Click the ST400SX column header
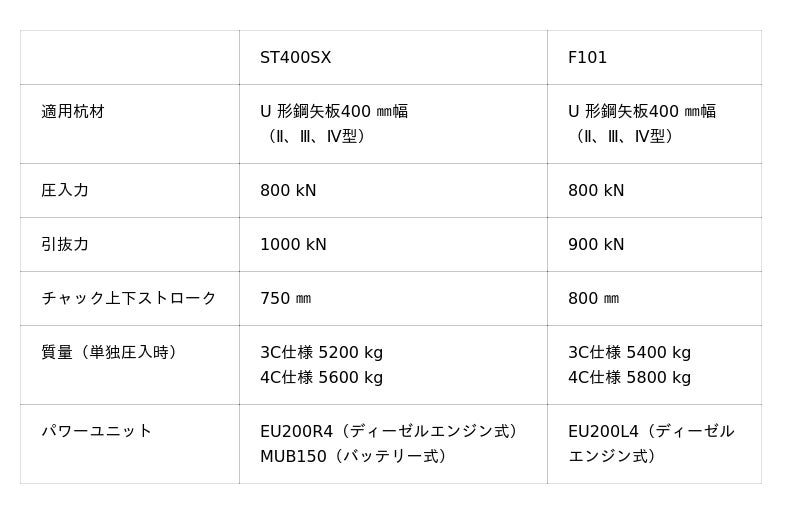 (x=295, y=58)
